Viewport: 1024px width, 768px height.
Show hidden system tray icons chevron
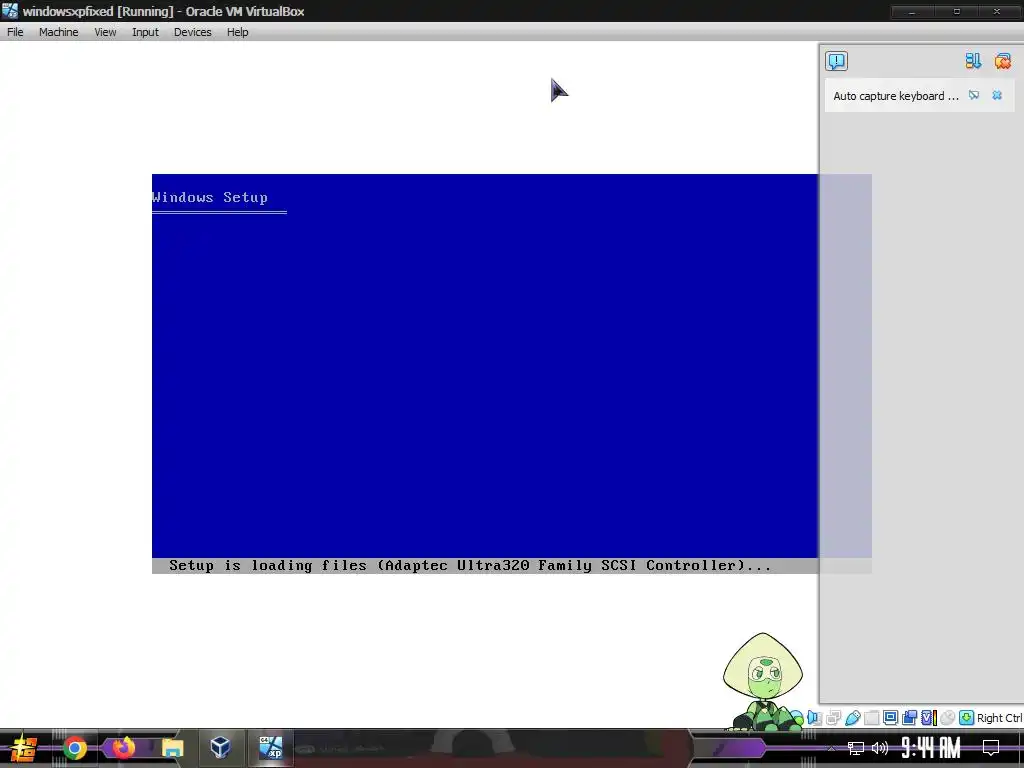click(831, 748)
